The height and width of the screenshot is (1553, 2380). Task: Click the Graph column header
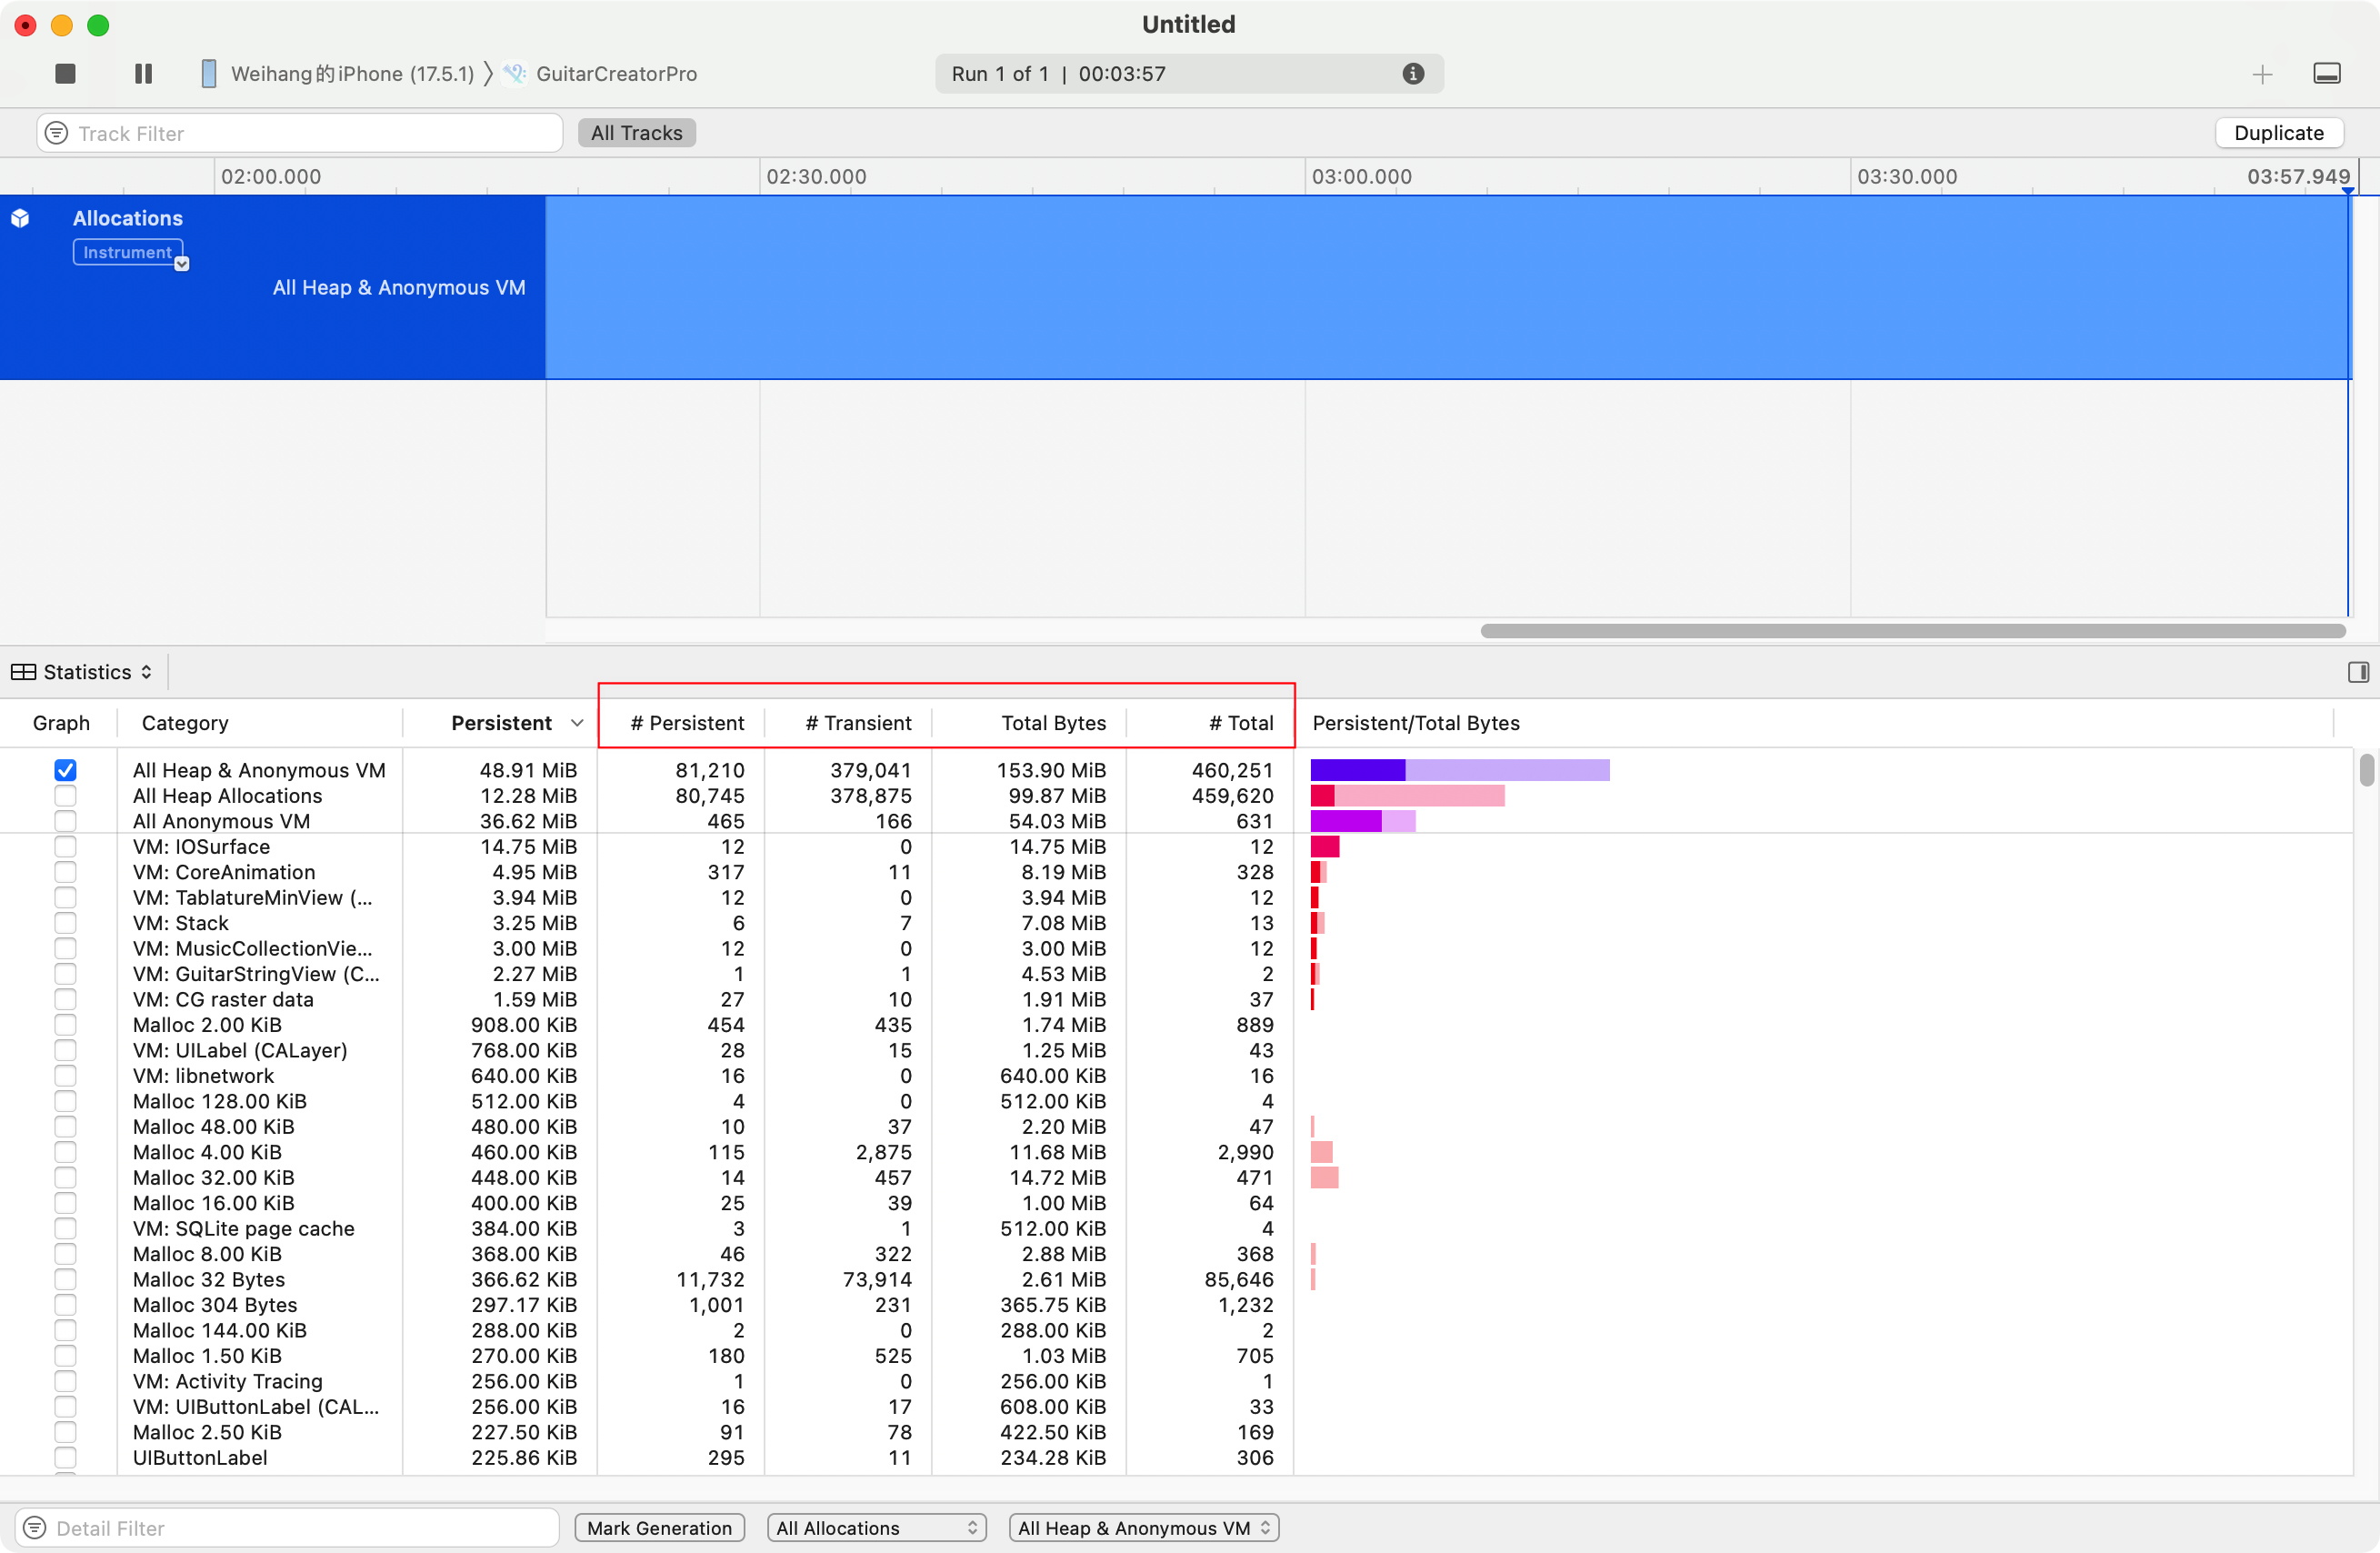(61, 723)
